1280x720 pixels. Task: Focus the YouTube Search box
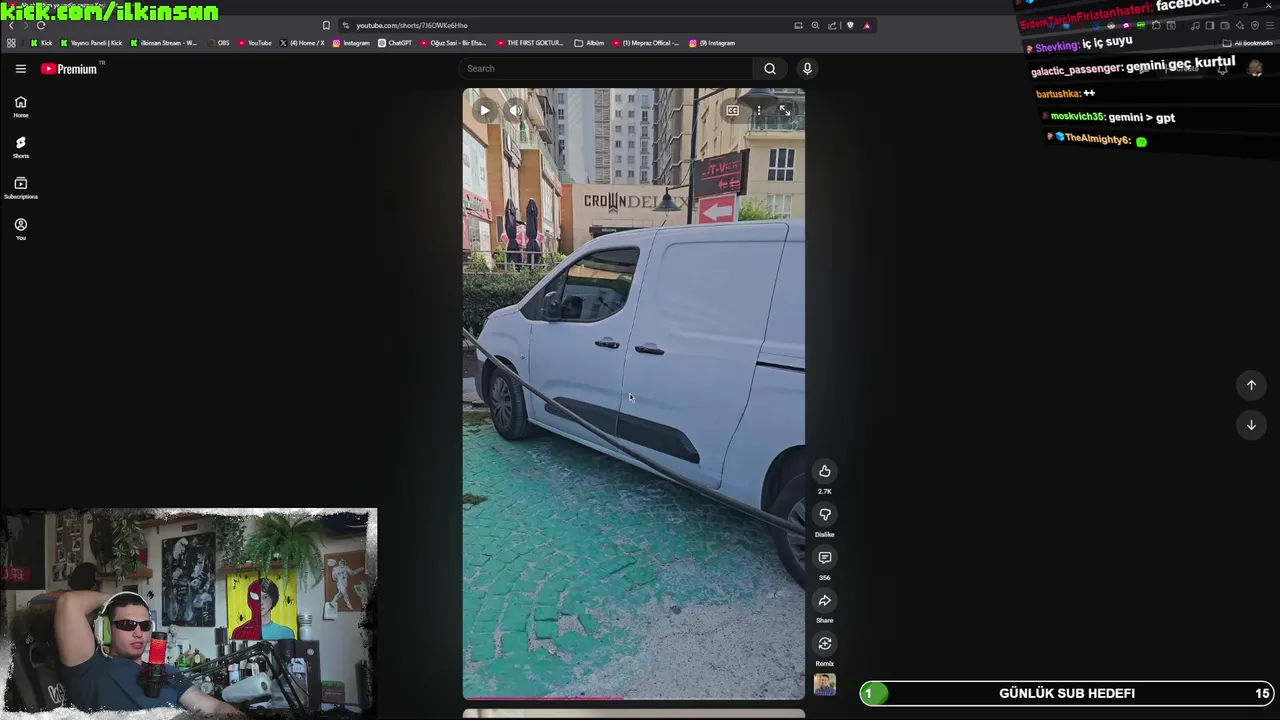(605, 68)
